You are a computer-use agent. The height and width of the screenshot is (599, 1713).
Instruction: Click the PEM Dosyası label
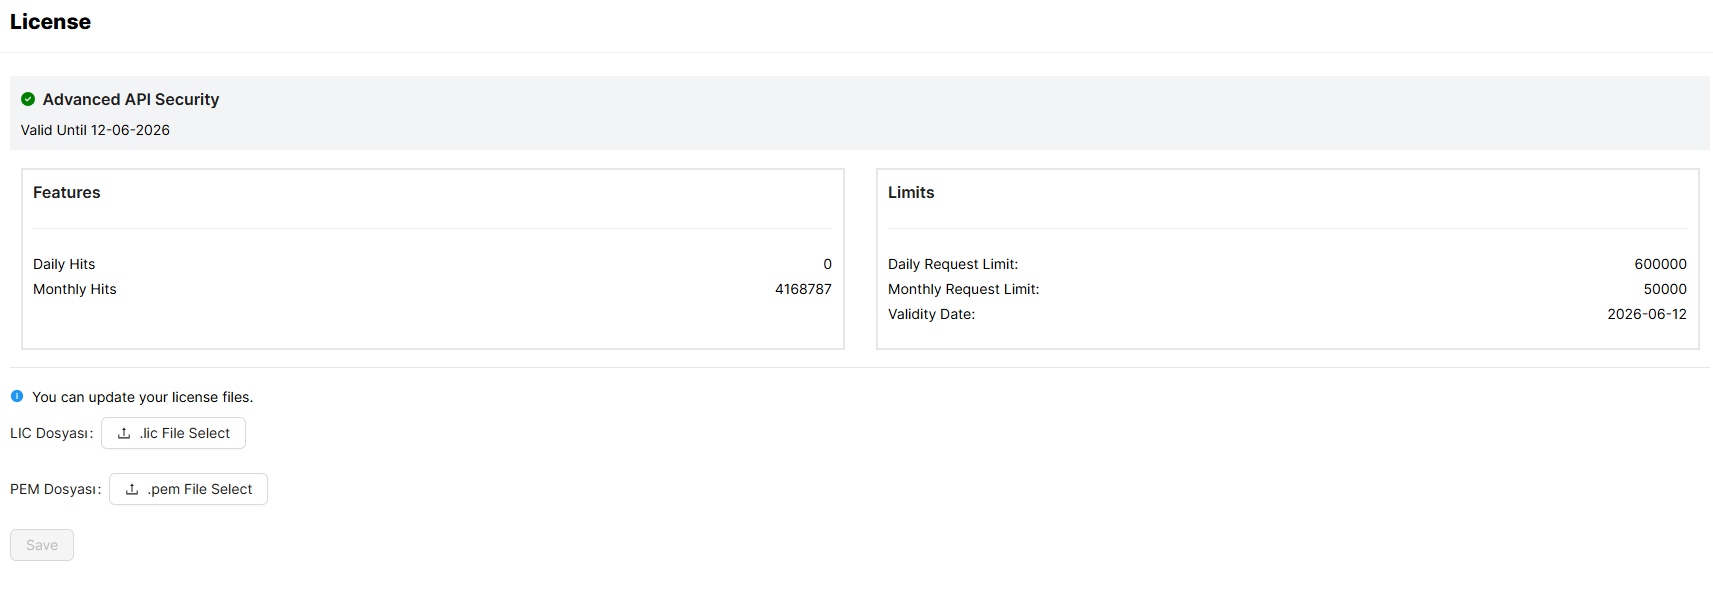(x=55, y=489)
